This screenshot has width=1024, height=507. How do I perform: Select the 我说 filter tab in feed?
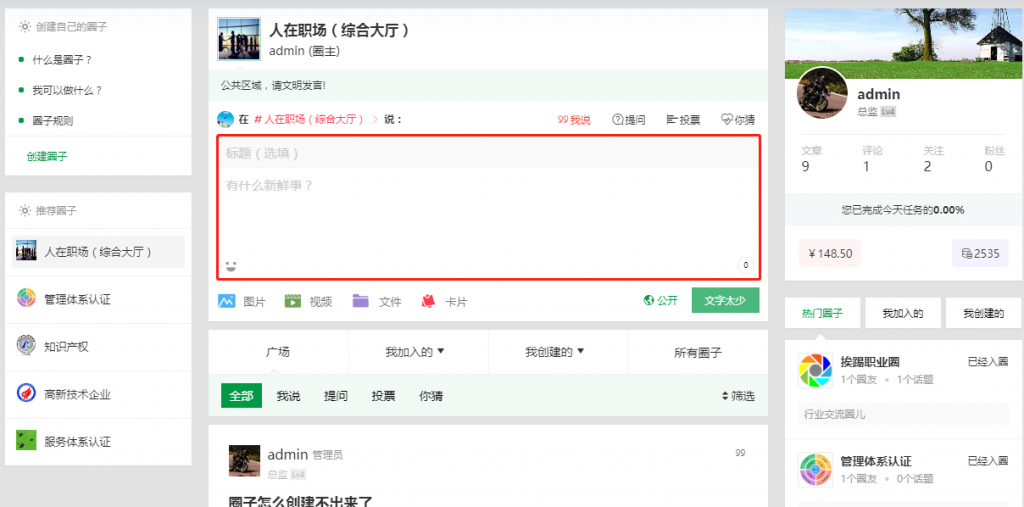tap(288, 396)
